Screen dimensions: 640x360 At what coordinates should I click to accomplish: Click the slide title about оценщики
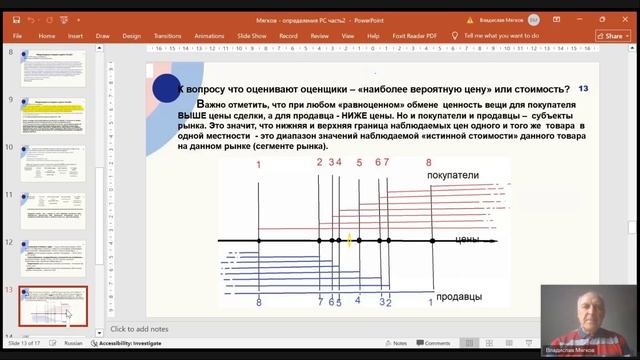click(374, 89)
